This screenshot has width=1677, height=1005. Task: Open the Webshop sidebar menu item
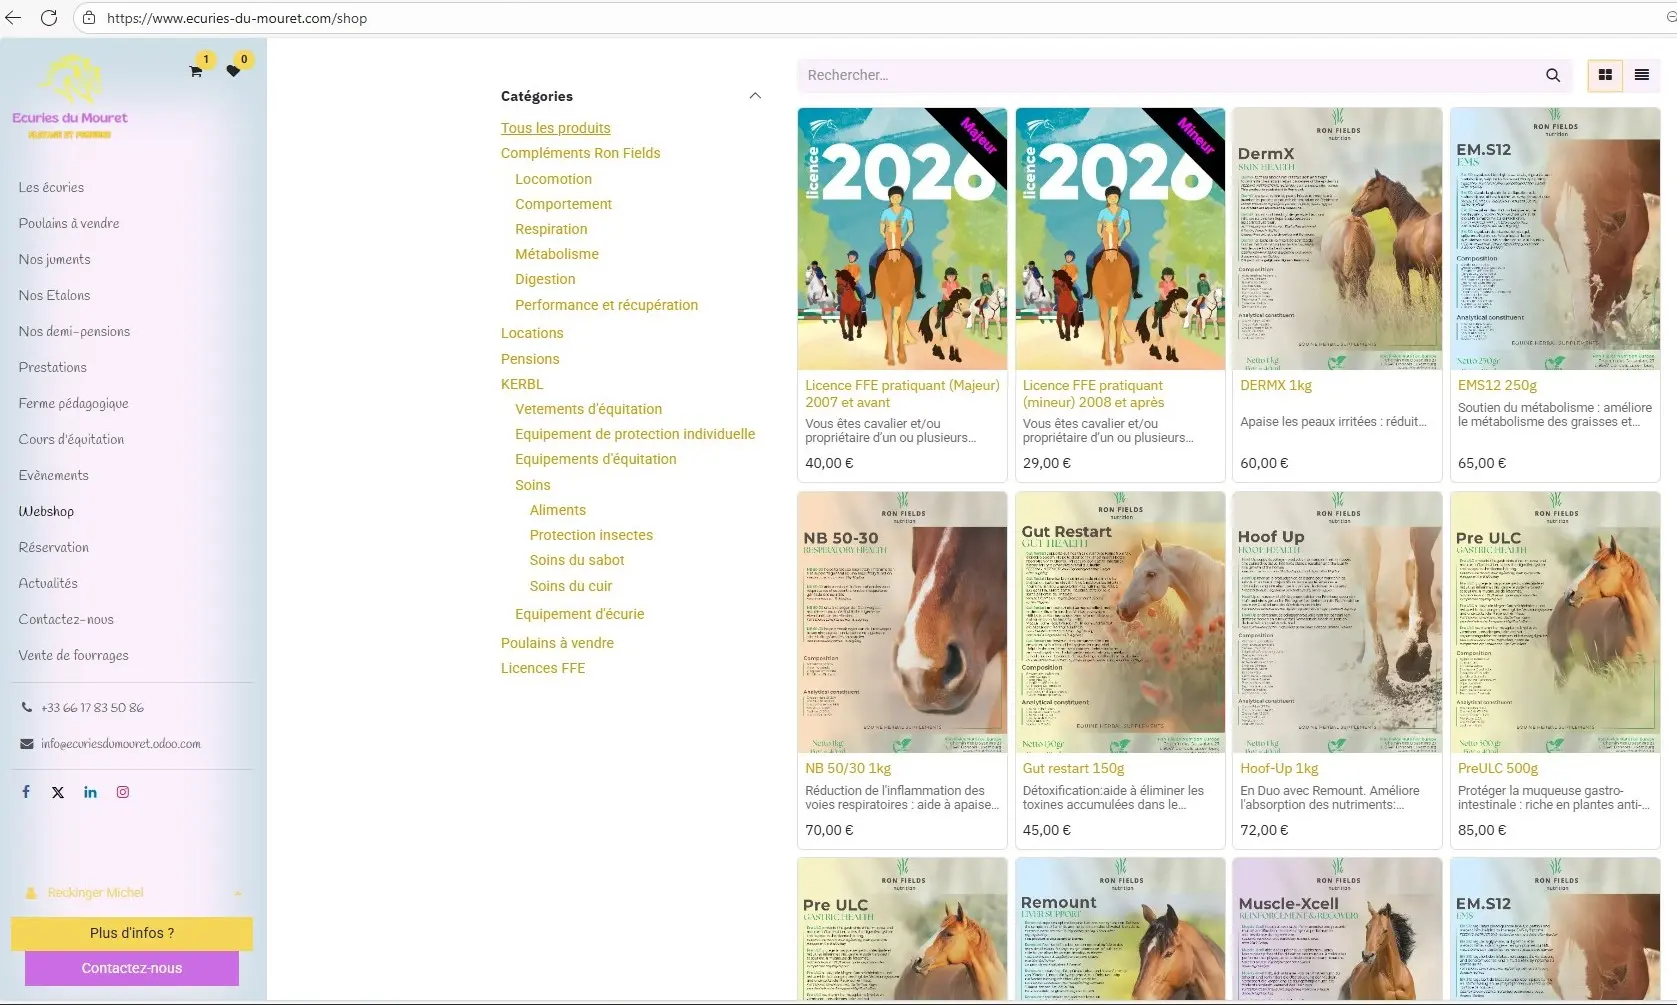[x=46, y=511]
